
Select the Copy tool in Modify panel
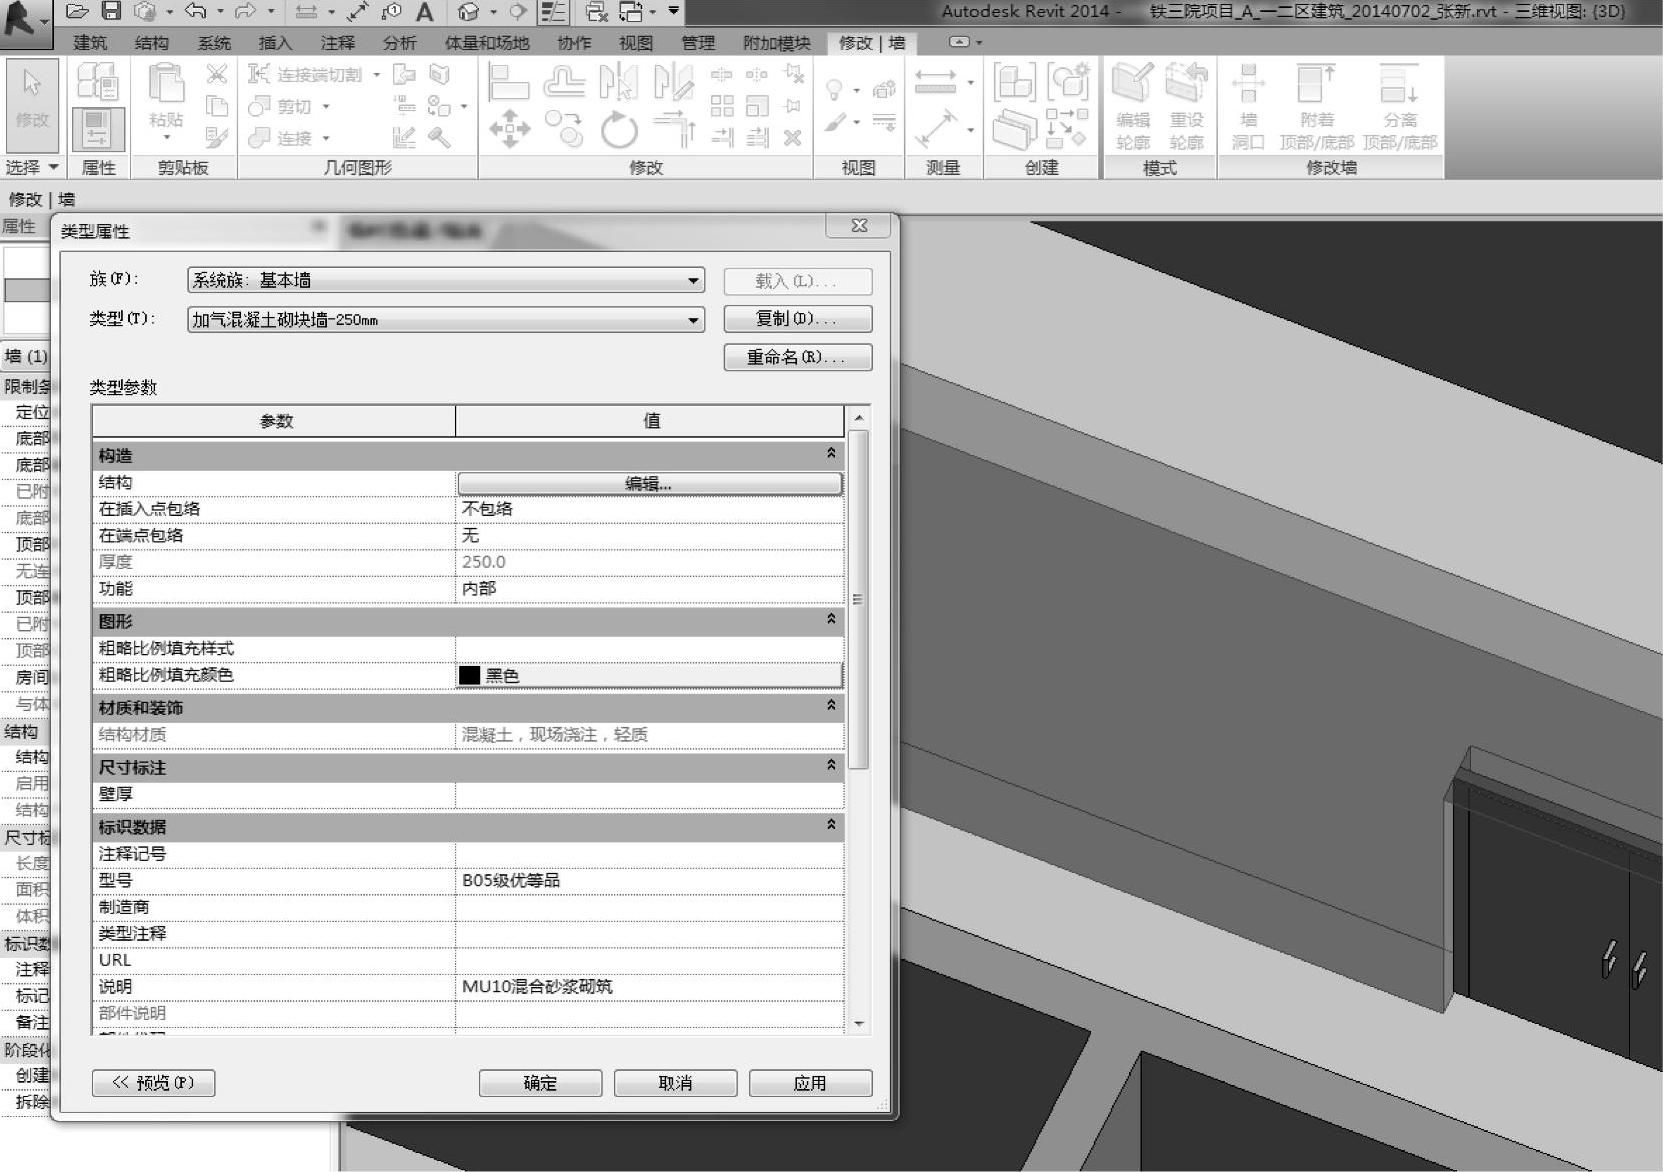564,130
